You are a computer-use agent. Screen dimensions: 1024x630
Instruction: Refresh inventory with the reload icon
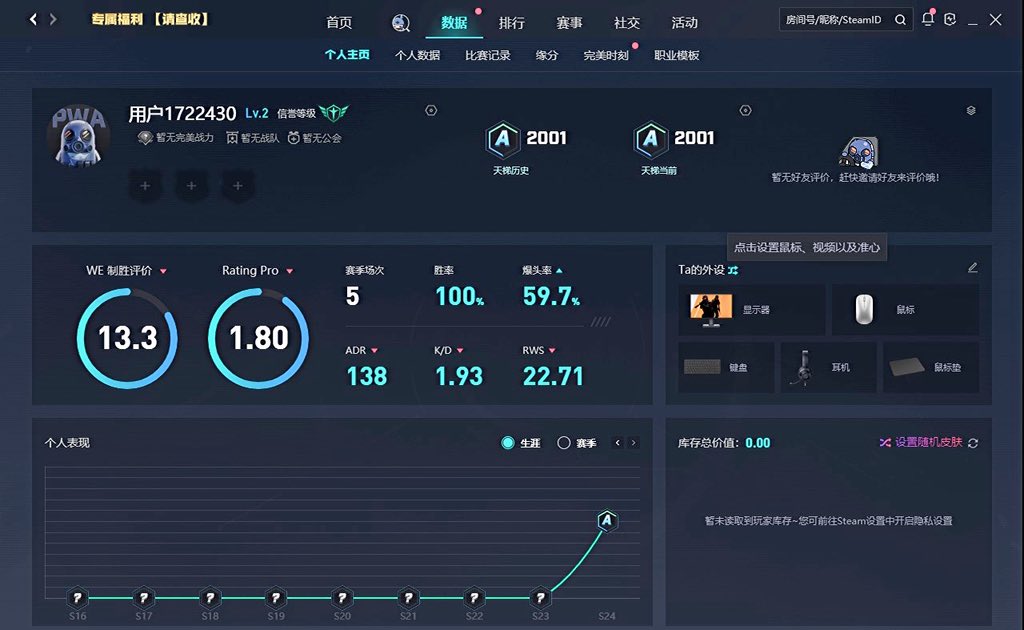click(973, 443)
